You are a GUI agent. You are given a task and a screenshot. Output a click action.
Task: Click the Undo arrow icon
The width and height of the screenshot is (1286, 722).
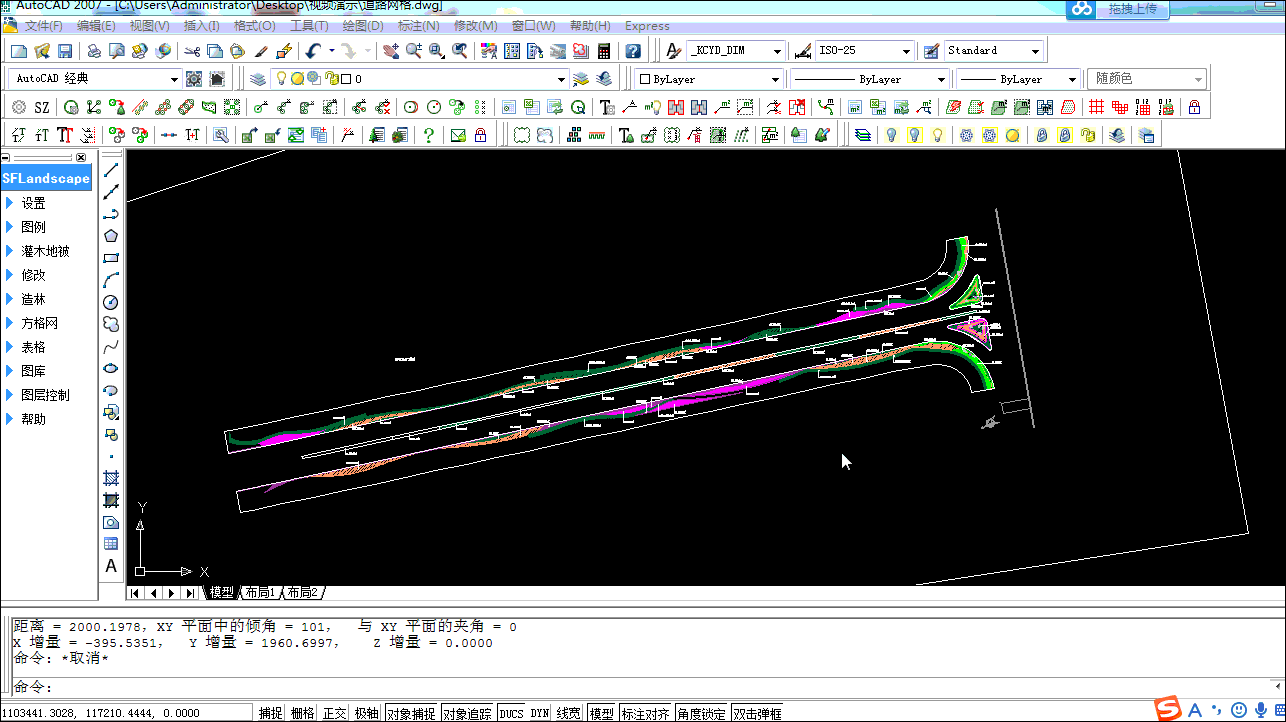coord(313,51)
